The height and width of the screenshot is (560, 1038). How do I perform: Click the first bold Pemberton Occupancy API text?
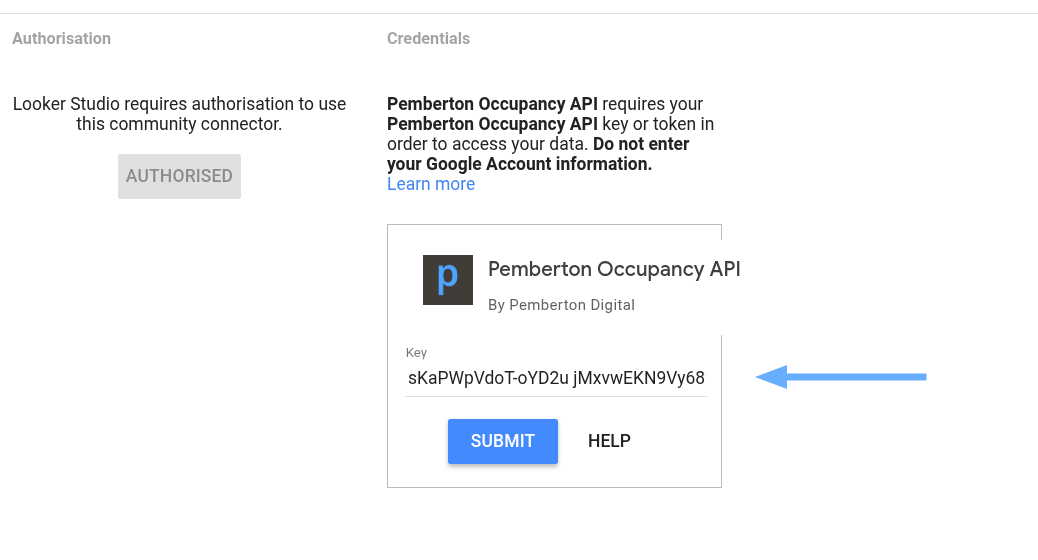point(493,104)
